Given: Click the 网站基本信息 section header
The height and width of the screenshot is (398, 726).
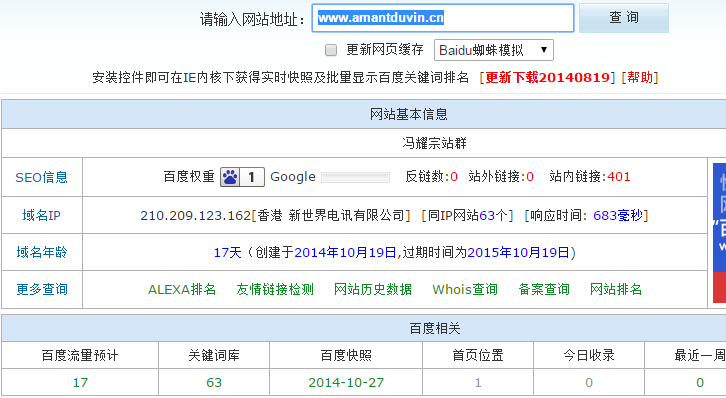Looking at the screenshot, I should click(408, 114).
